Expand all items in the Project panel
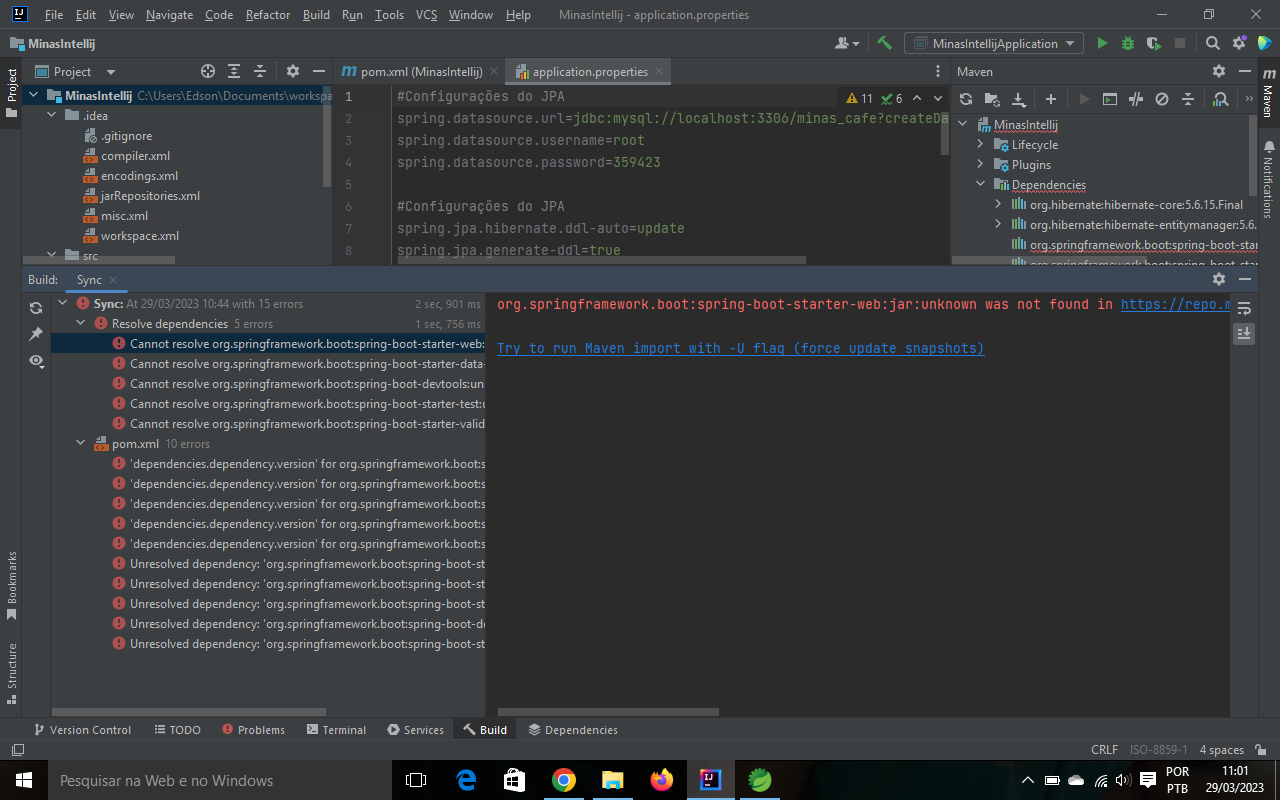Viewport: 1280px width, 800px height. point(234,71)
